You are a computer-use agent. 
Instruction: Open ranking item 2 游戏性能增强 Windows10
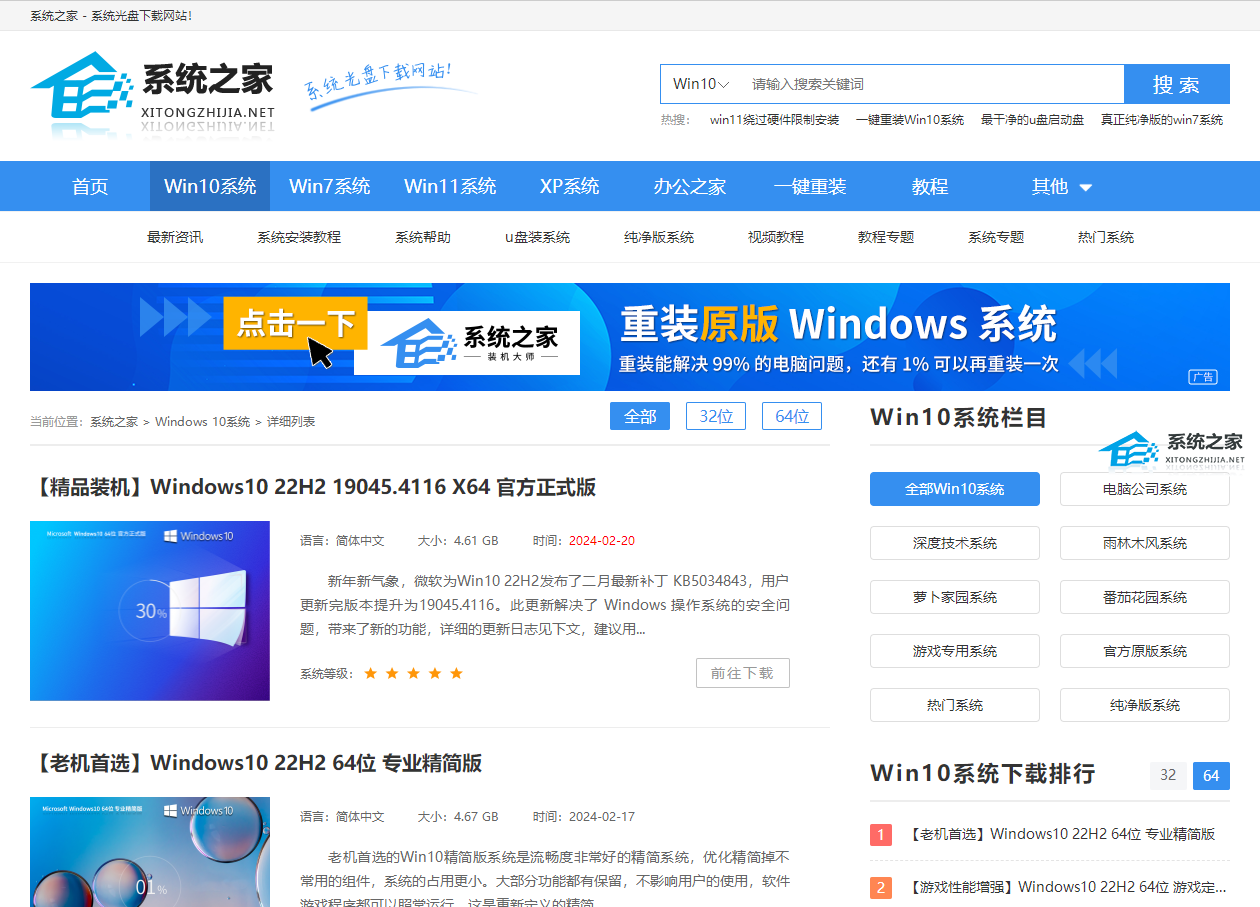(1067, 887)
